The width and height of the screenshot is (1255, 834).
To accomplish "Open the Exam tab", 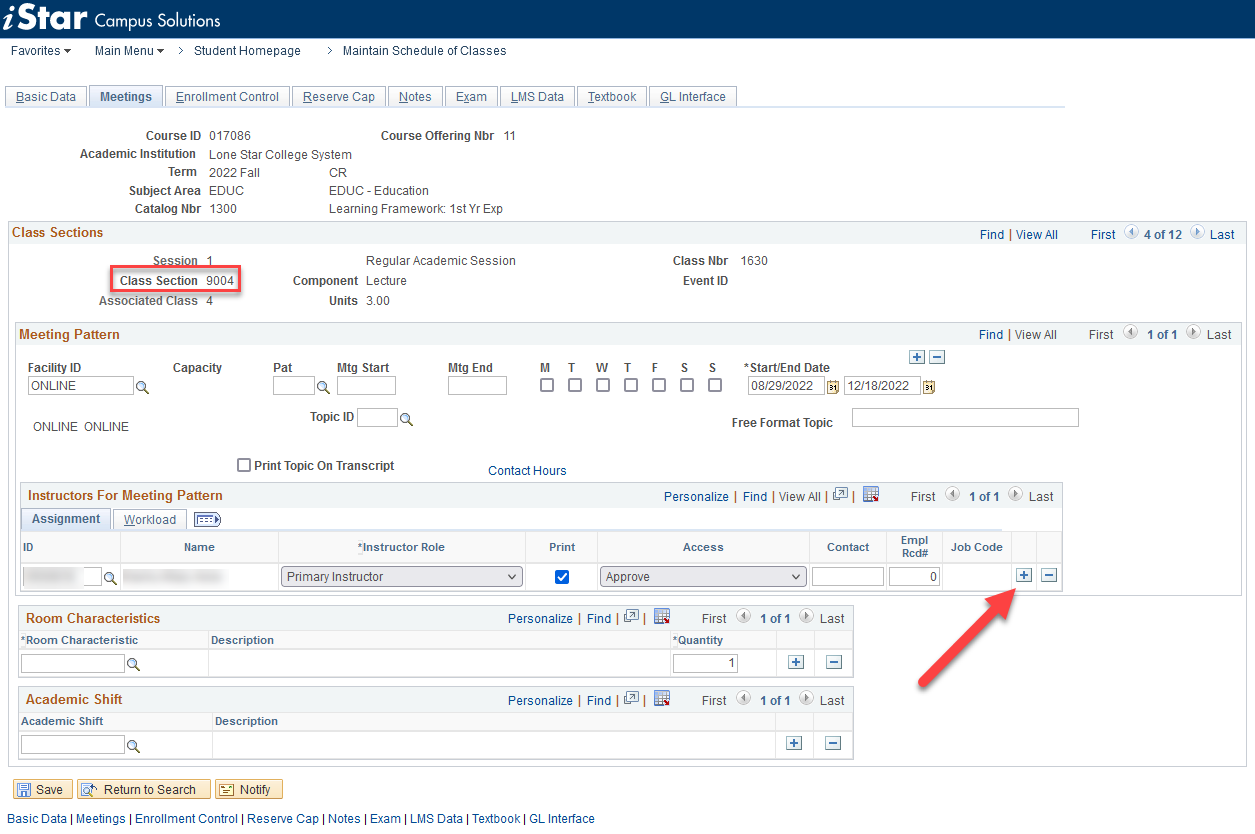I will pos(471,97).
